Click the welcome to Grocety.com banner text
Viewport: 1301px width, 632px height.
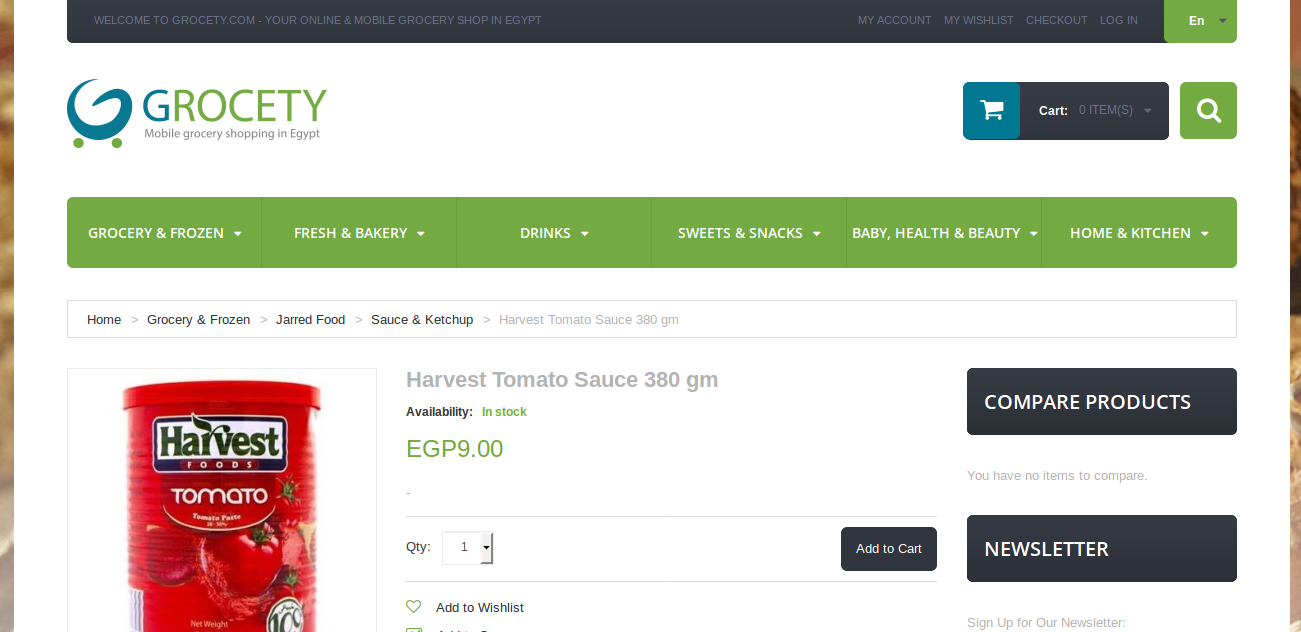click(x=318, y=20)
